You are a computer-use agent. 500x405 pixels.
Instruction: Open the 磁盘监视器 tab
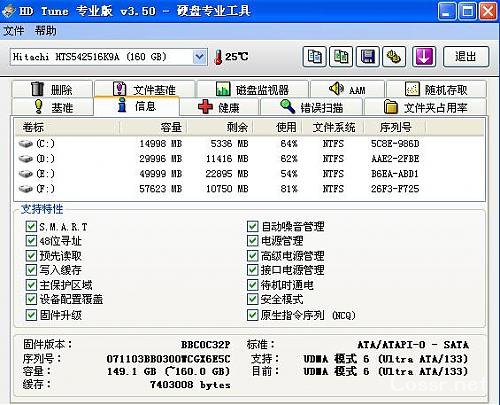coord(252,89)
